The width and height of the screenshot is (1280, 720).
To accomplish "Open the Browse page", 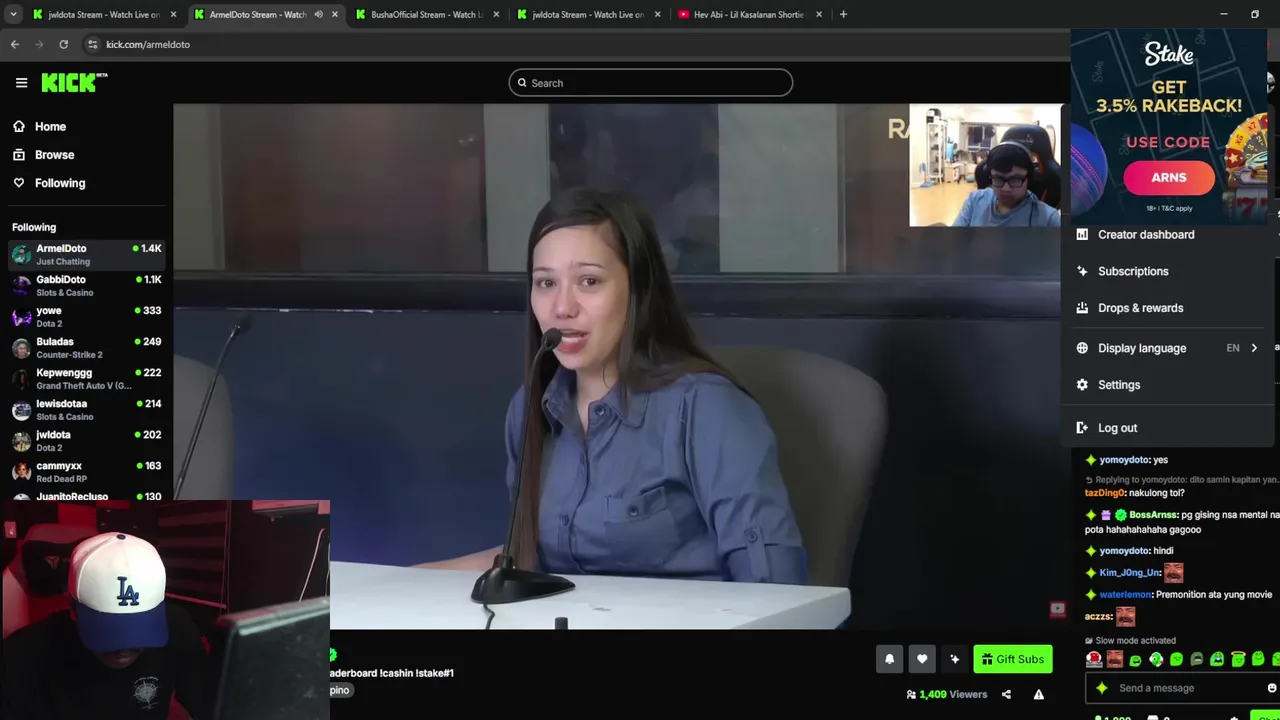I will pos(54,155).
